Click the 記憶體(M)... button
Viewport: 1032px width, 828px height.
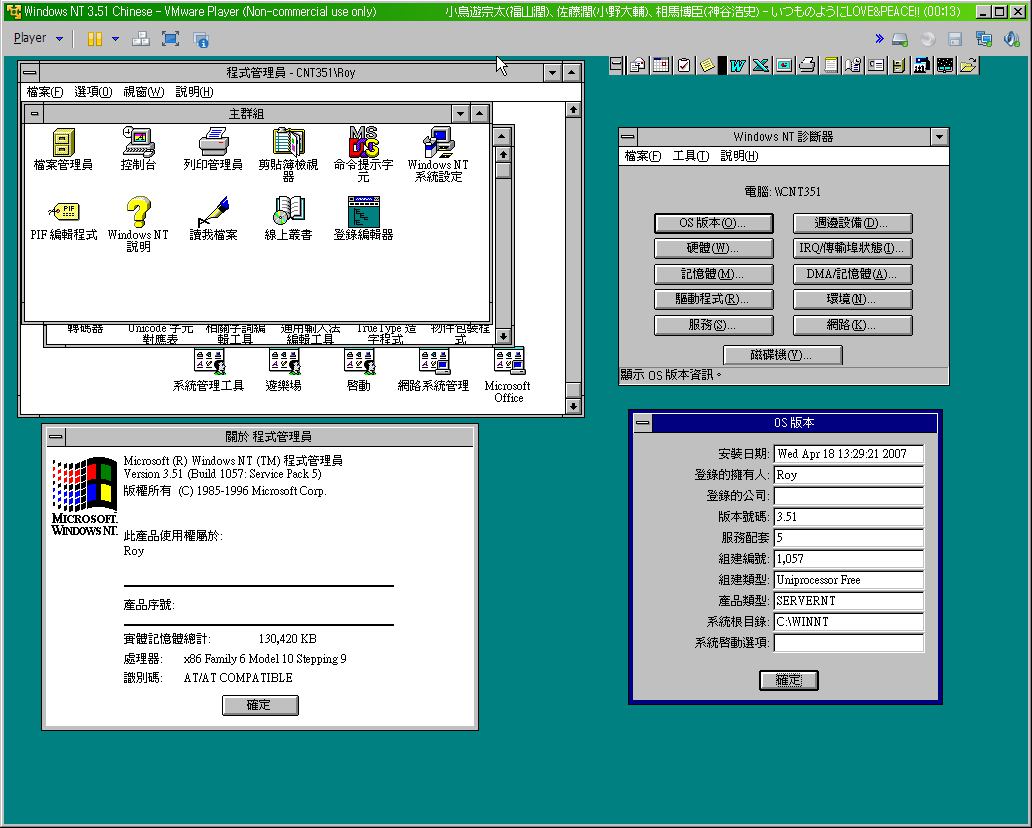point(713,274)
